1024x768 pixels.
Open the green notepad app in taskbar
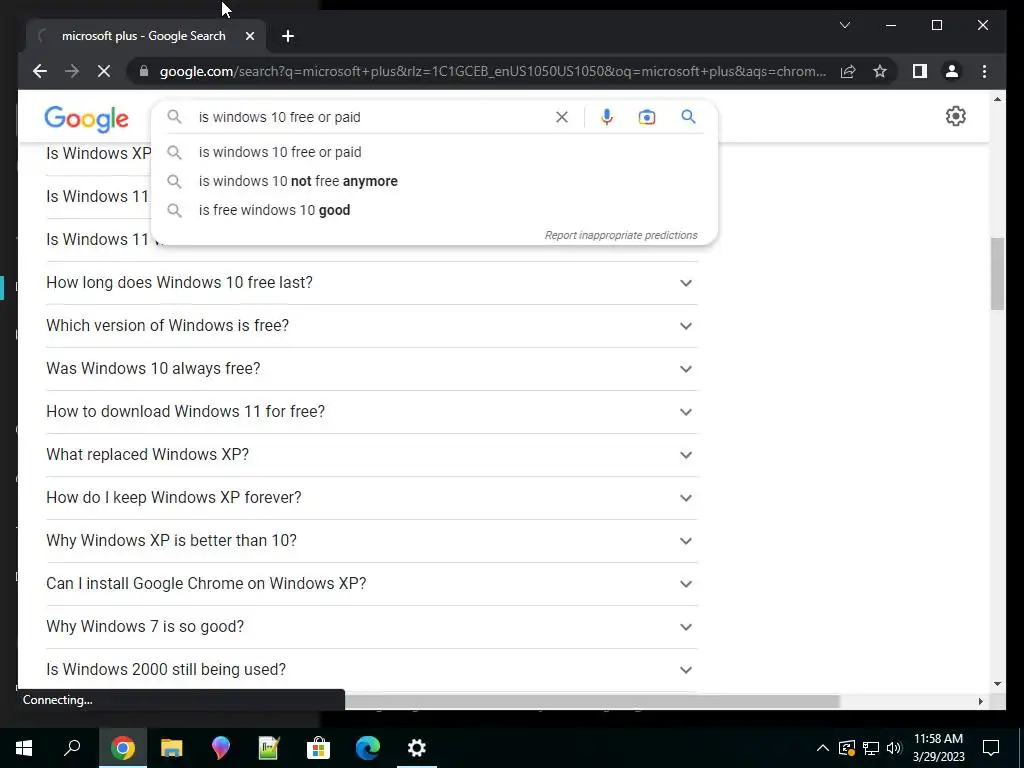[269, 748]
